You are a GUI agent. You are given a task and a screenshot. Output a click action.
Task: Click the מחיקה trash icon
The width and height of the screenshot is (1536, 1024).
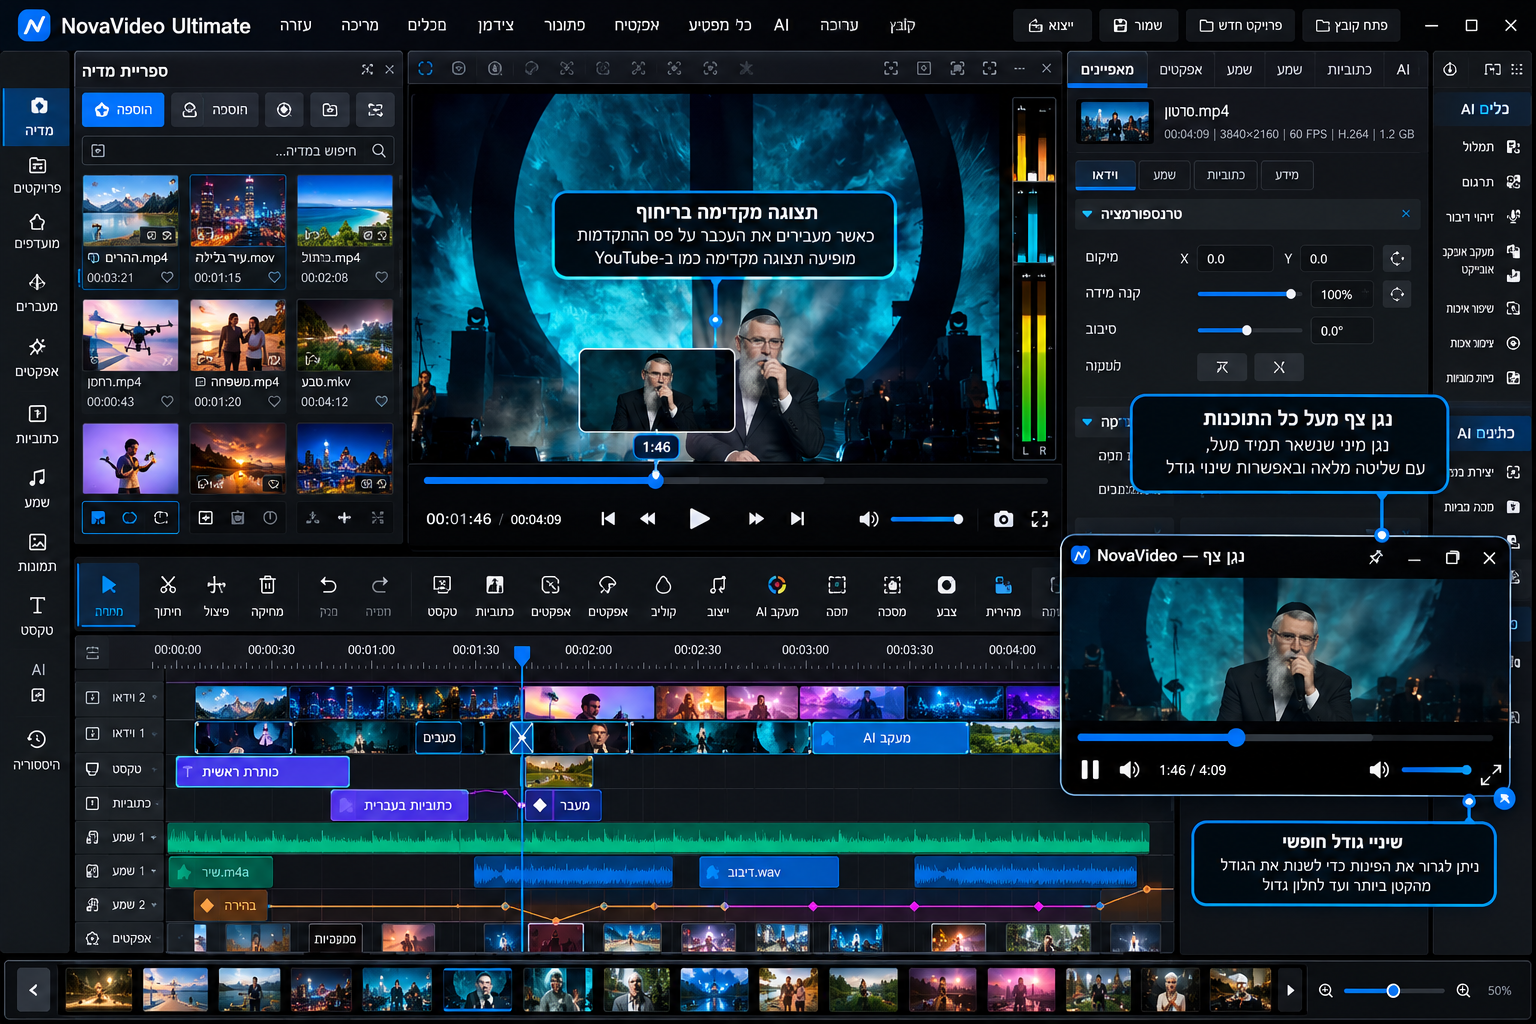coord(267,595)
